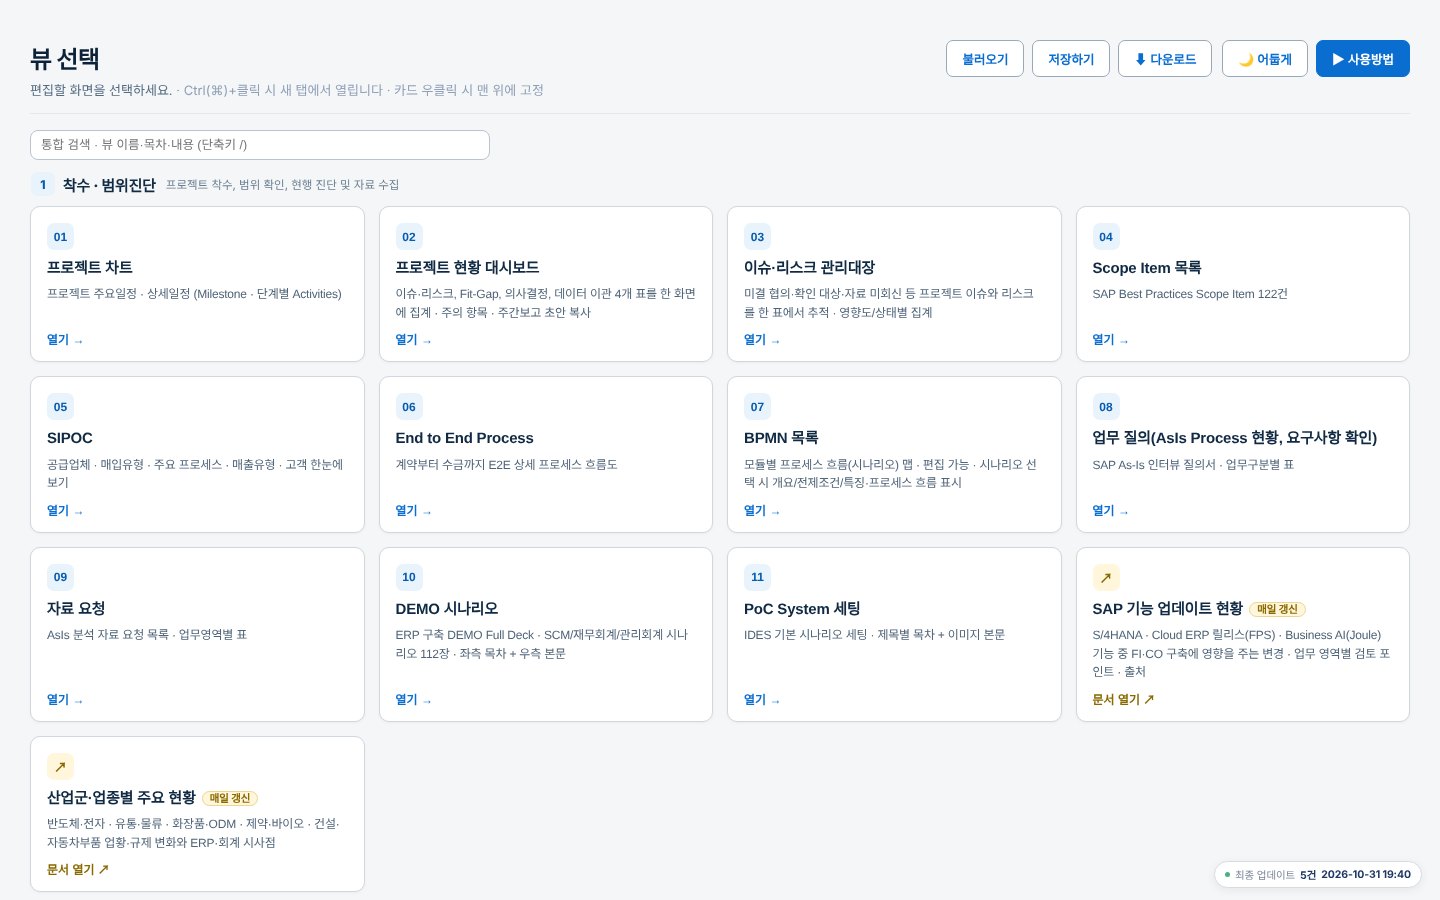1440x900 pixels.
Task: Open the 이슈·리스크 관리대장 열기 link
Action: pyautogui.click(x=762, y=340)
